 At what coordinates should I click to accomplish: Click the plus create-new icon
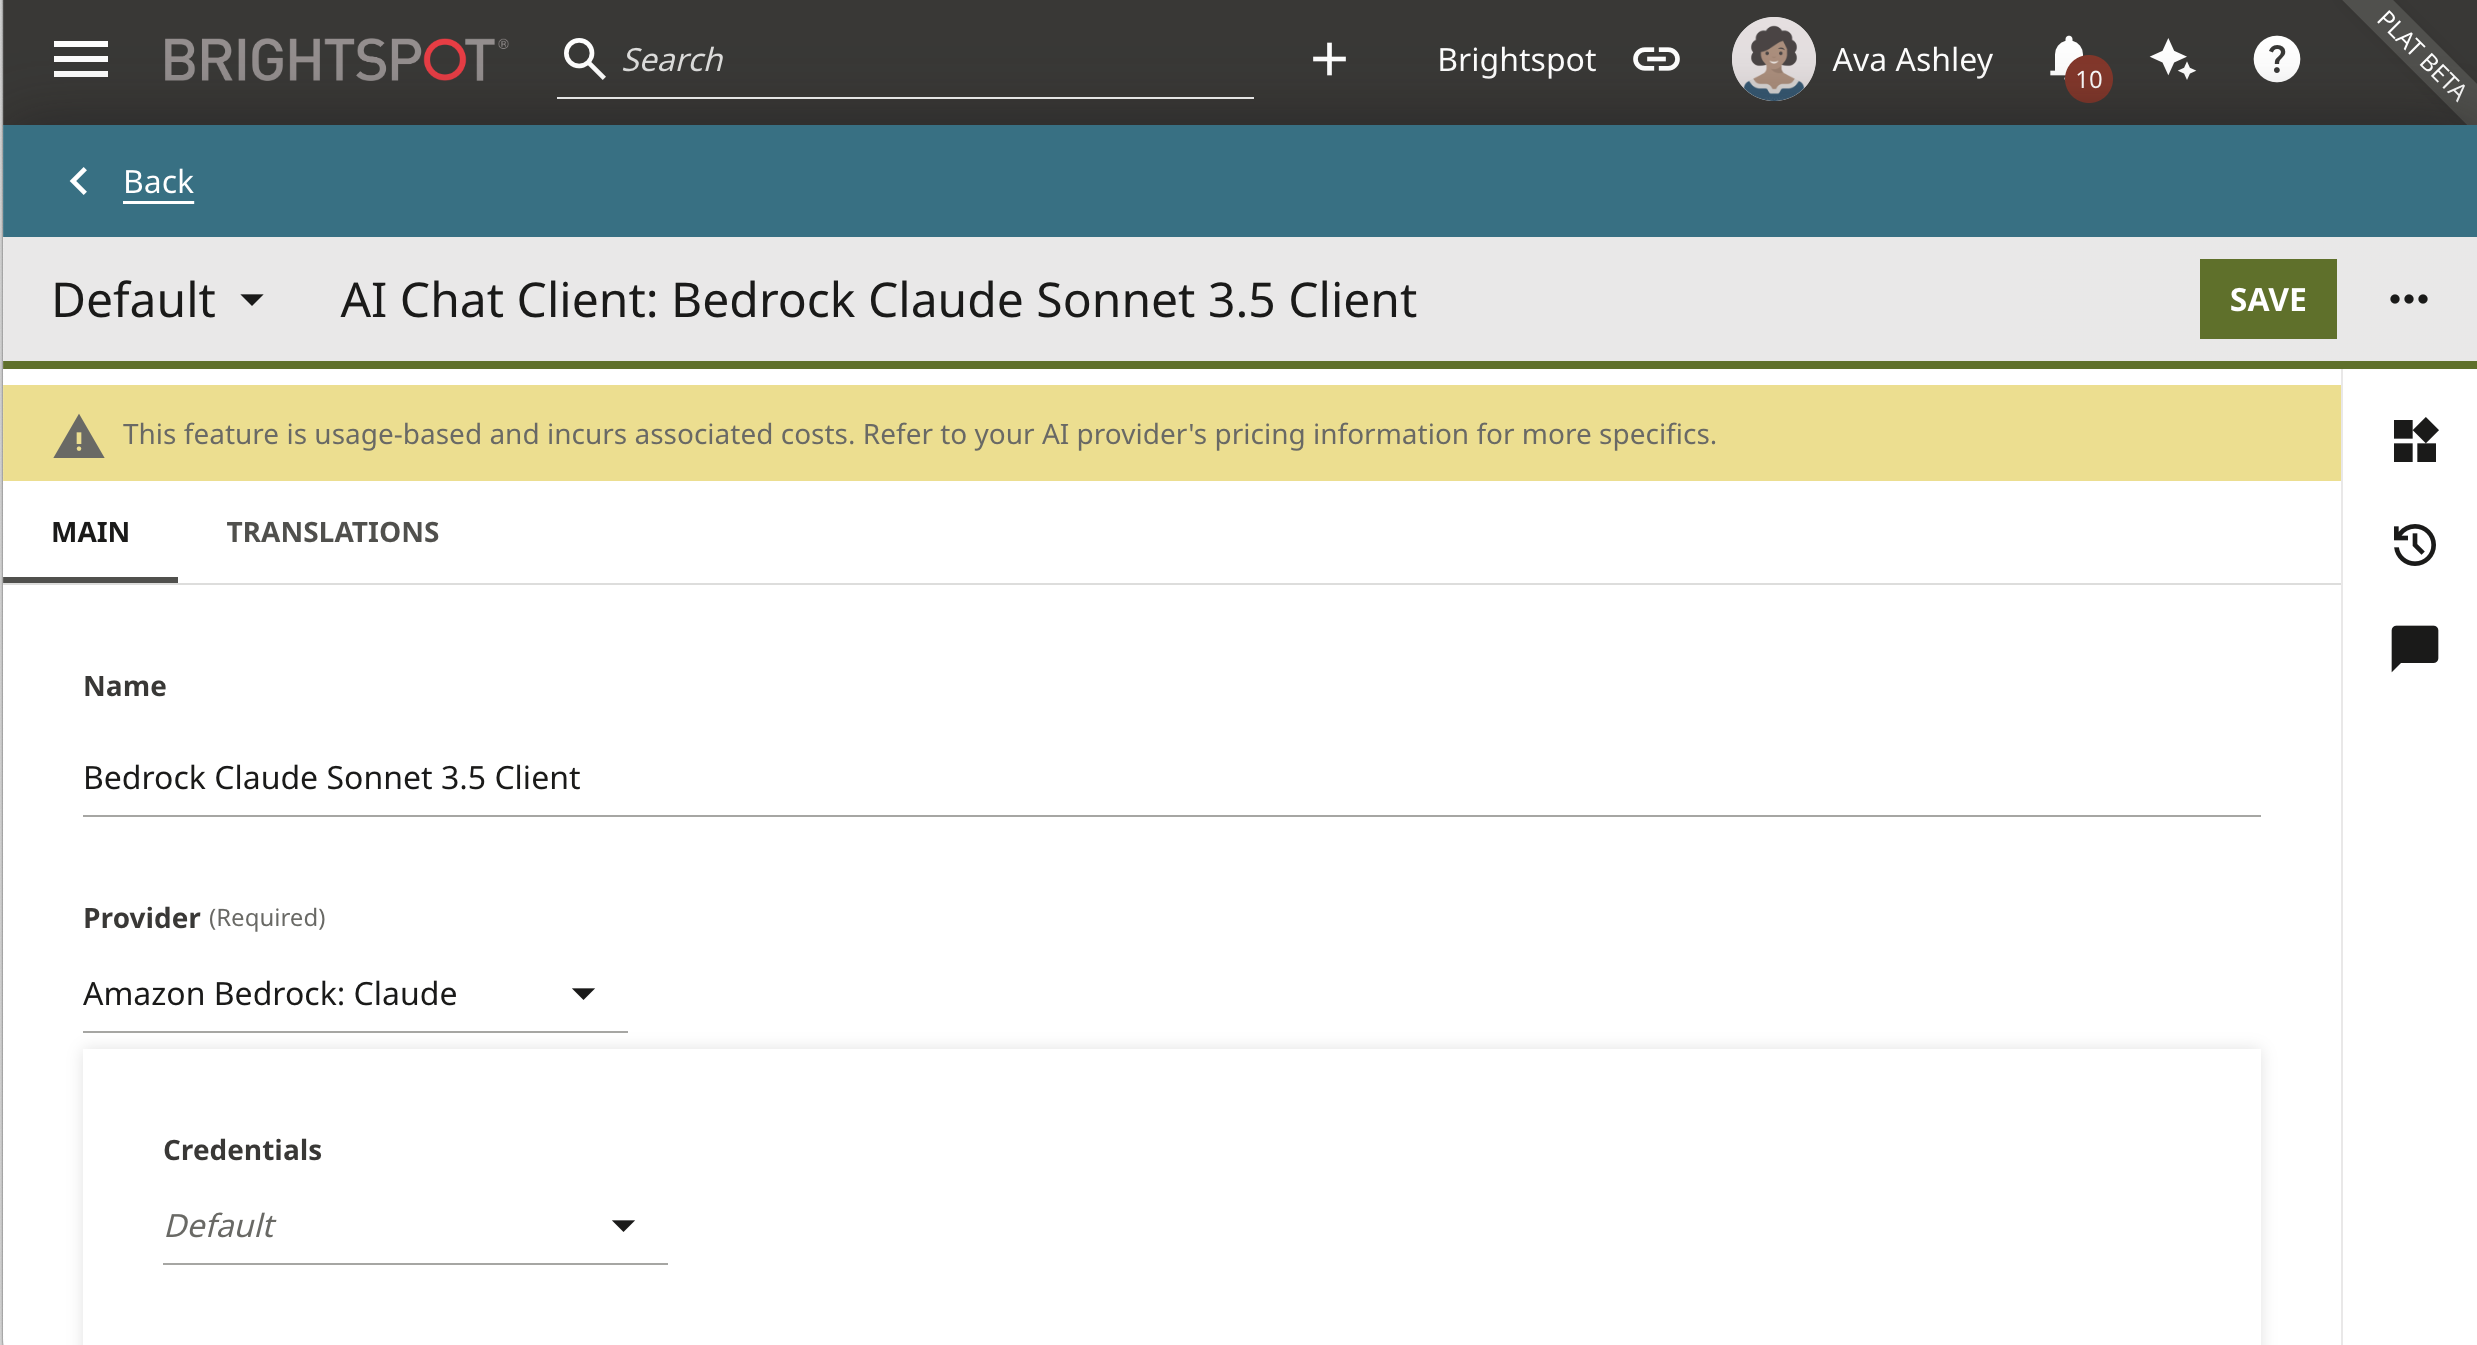(1329, 59)
